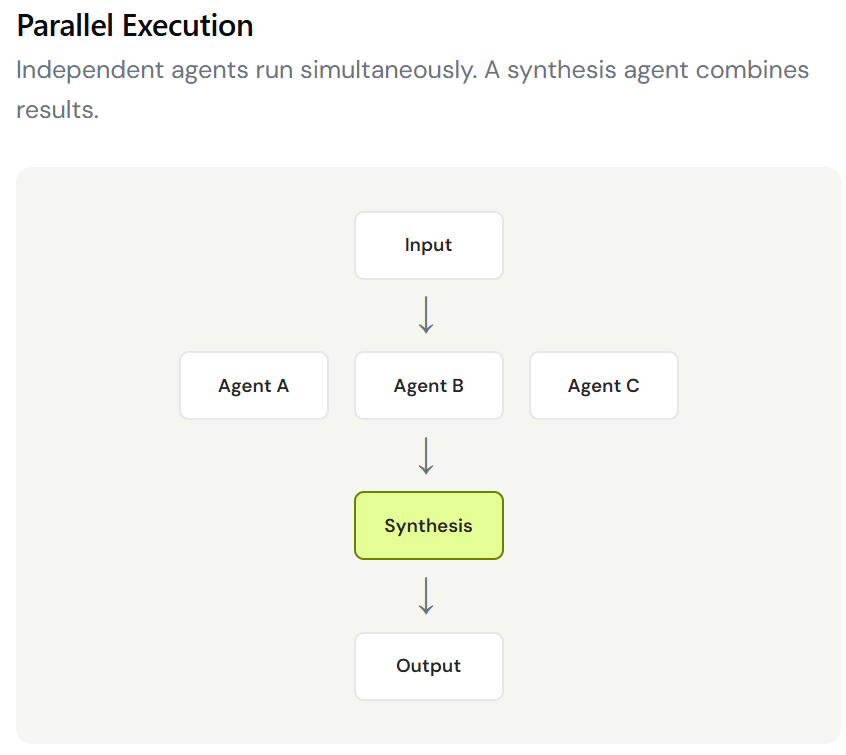Click the word Execution in heading
Screen dimensions: 846x755
[188, 25]
